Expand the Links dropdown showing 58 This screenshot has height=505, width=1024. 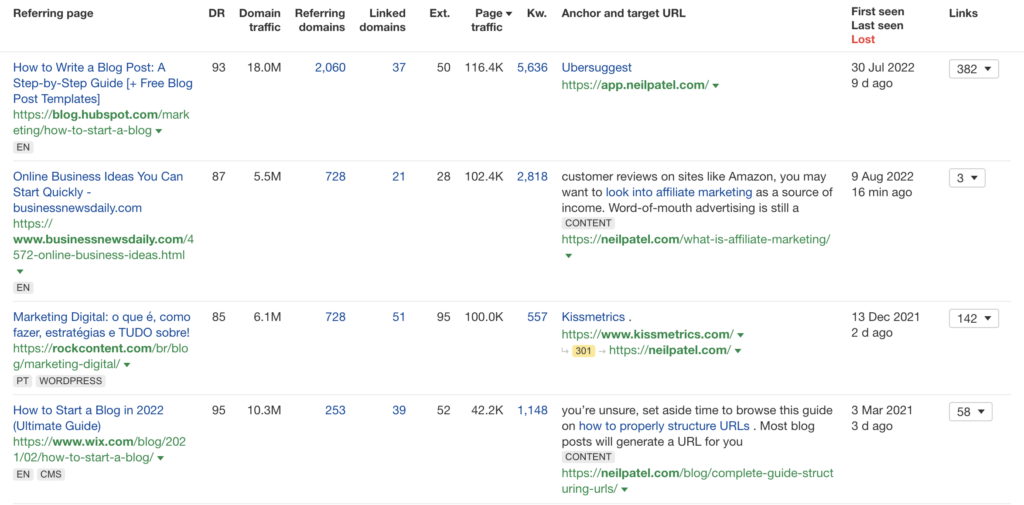coord(970,412)
